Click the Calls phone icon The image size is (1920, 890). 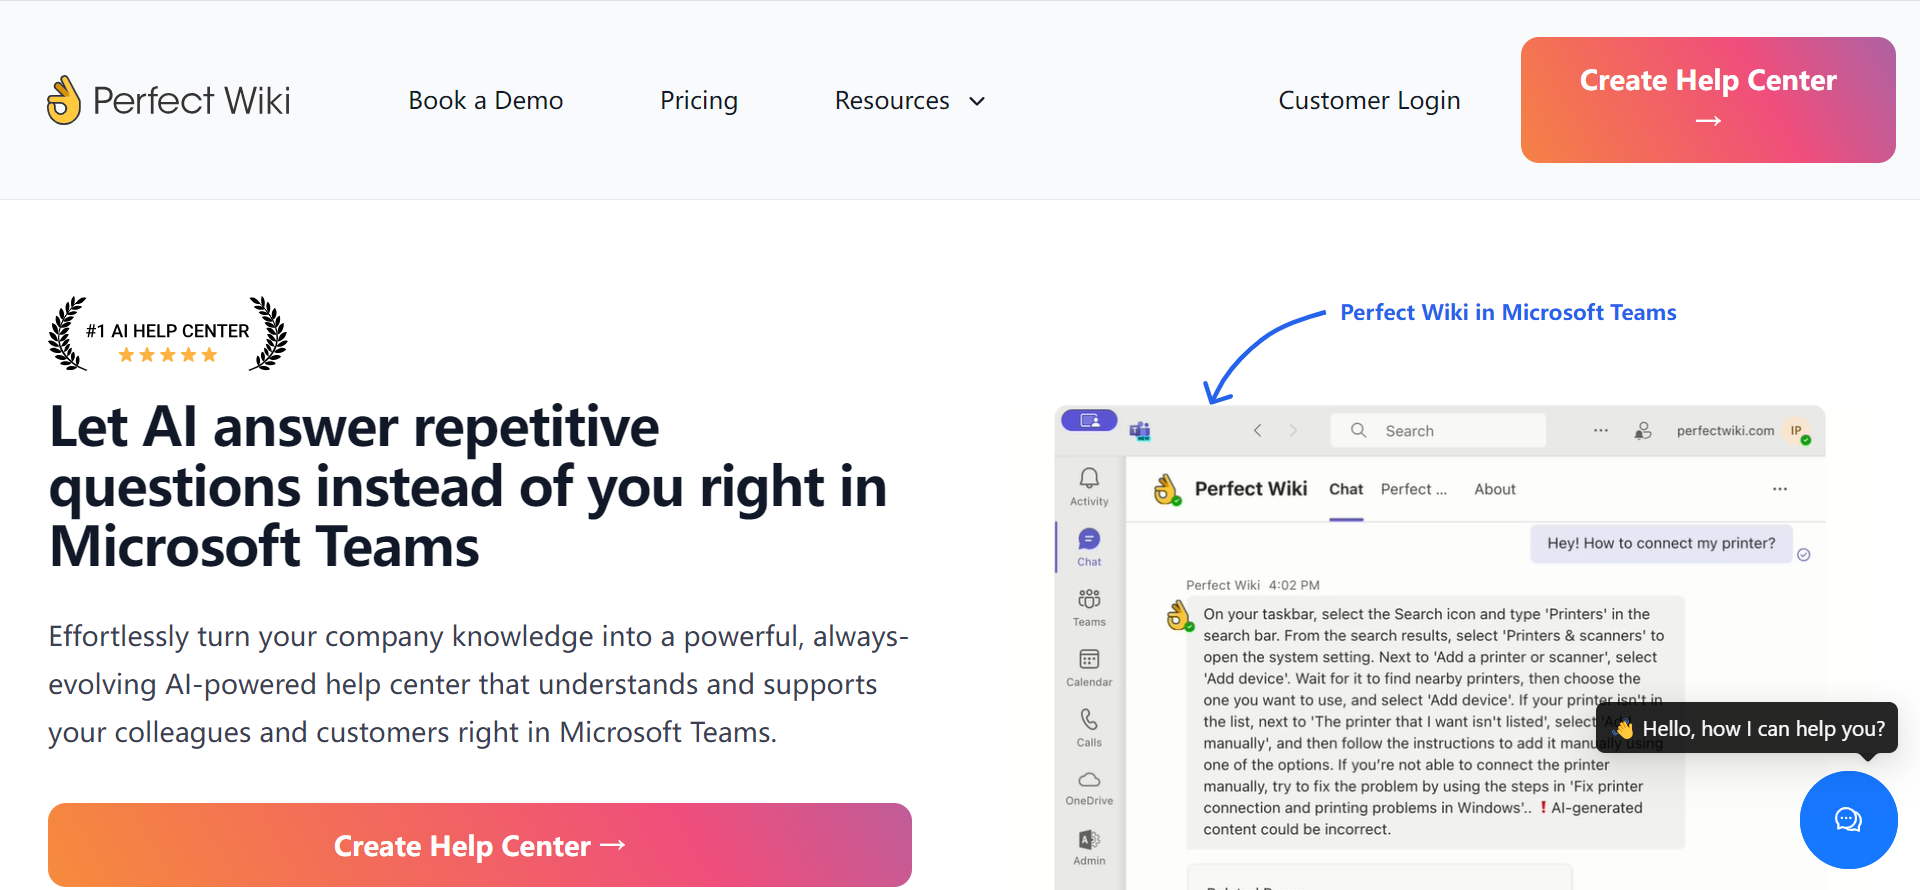click(1089, 720)
